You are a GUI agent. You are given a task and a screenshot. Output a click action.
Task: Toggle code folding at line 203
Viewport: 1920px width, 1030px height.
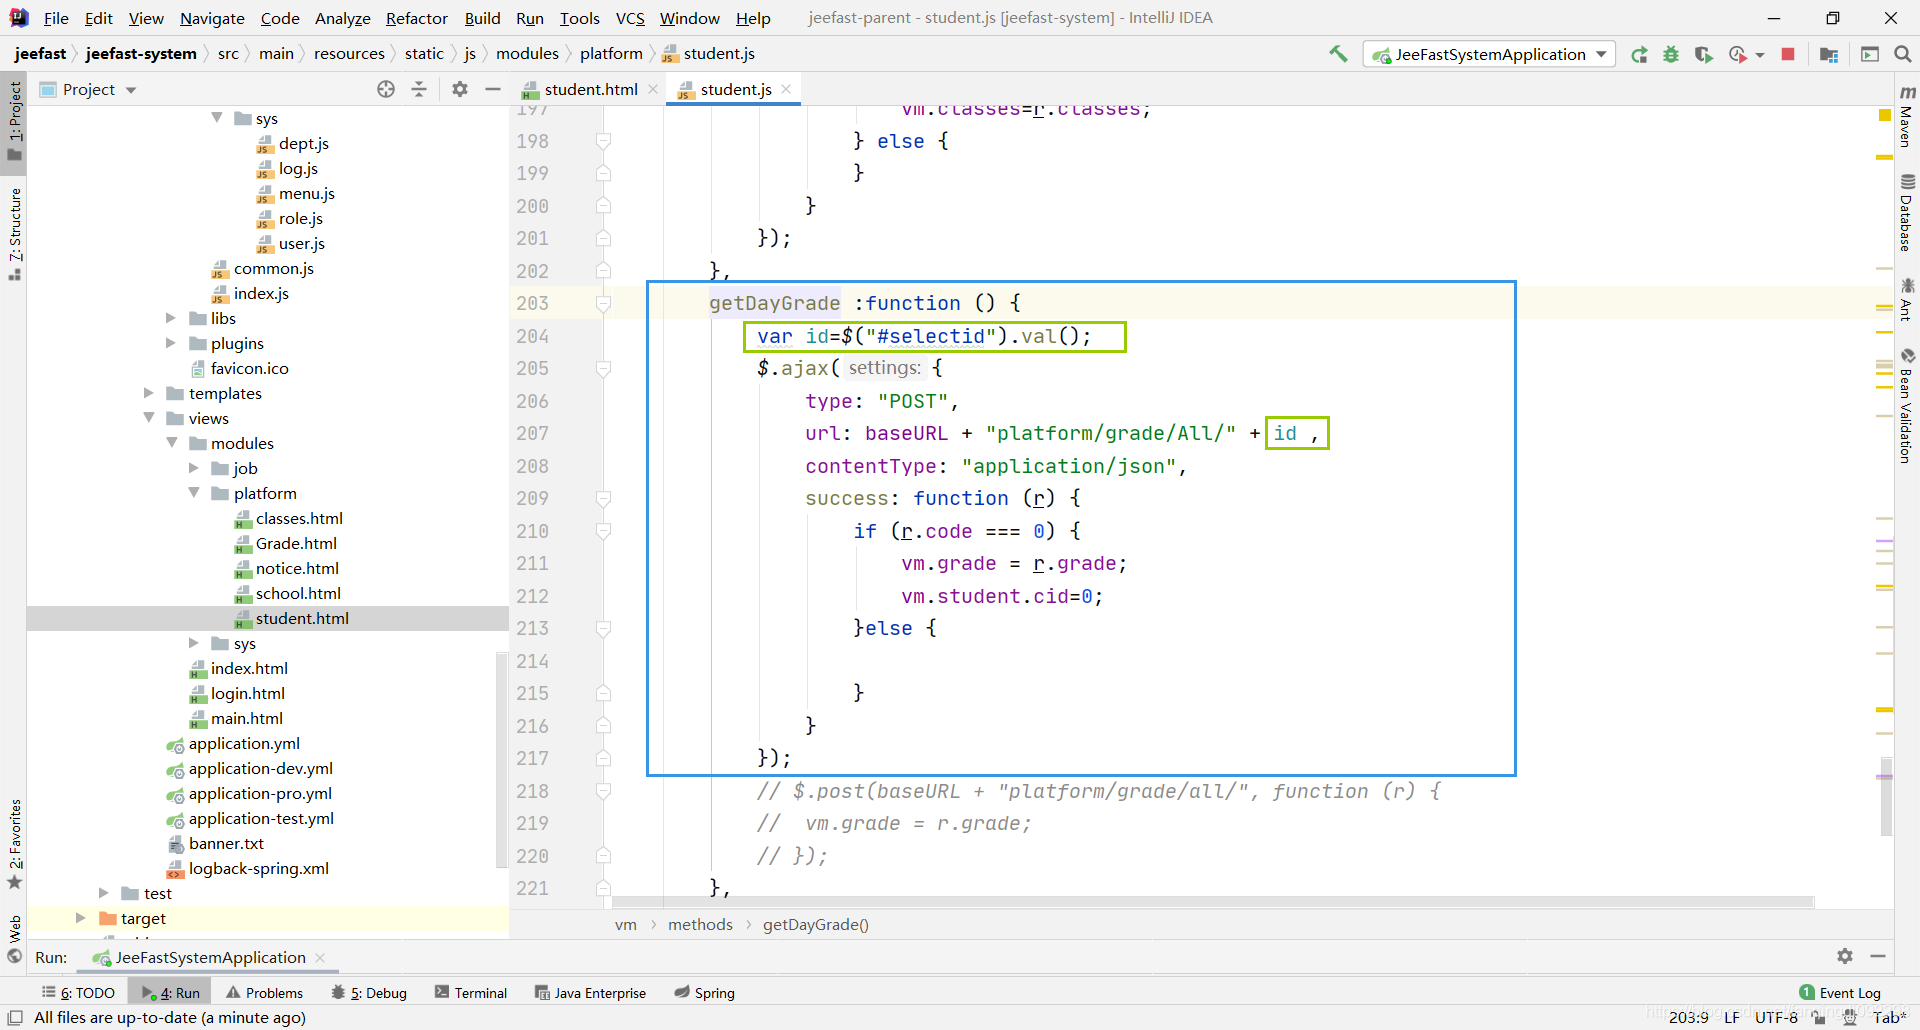[x=603, y=303]
